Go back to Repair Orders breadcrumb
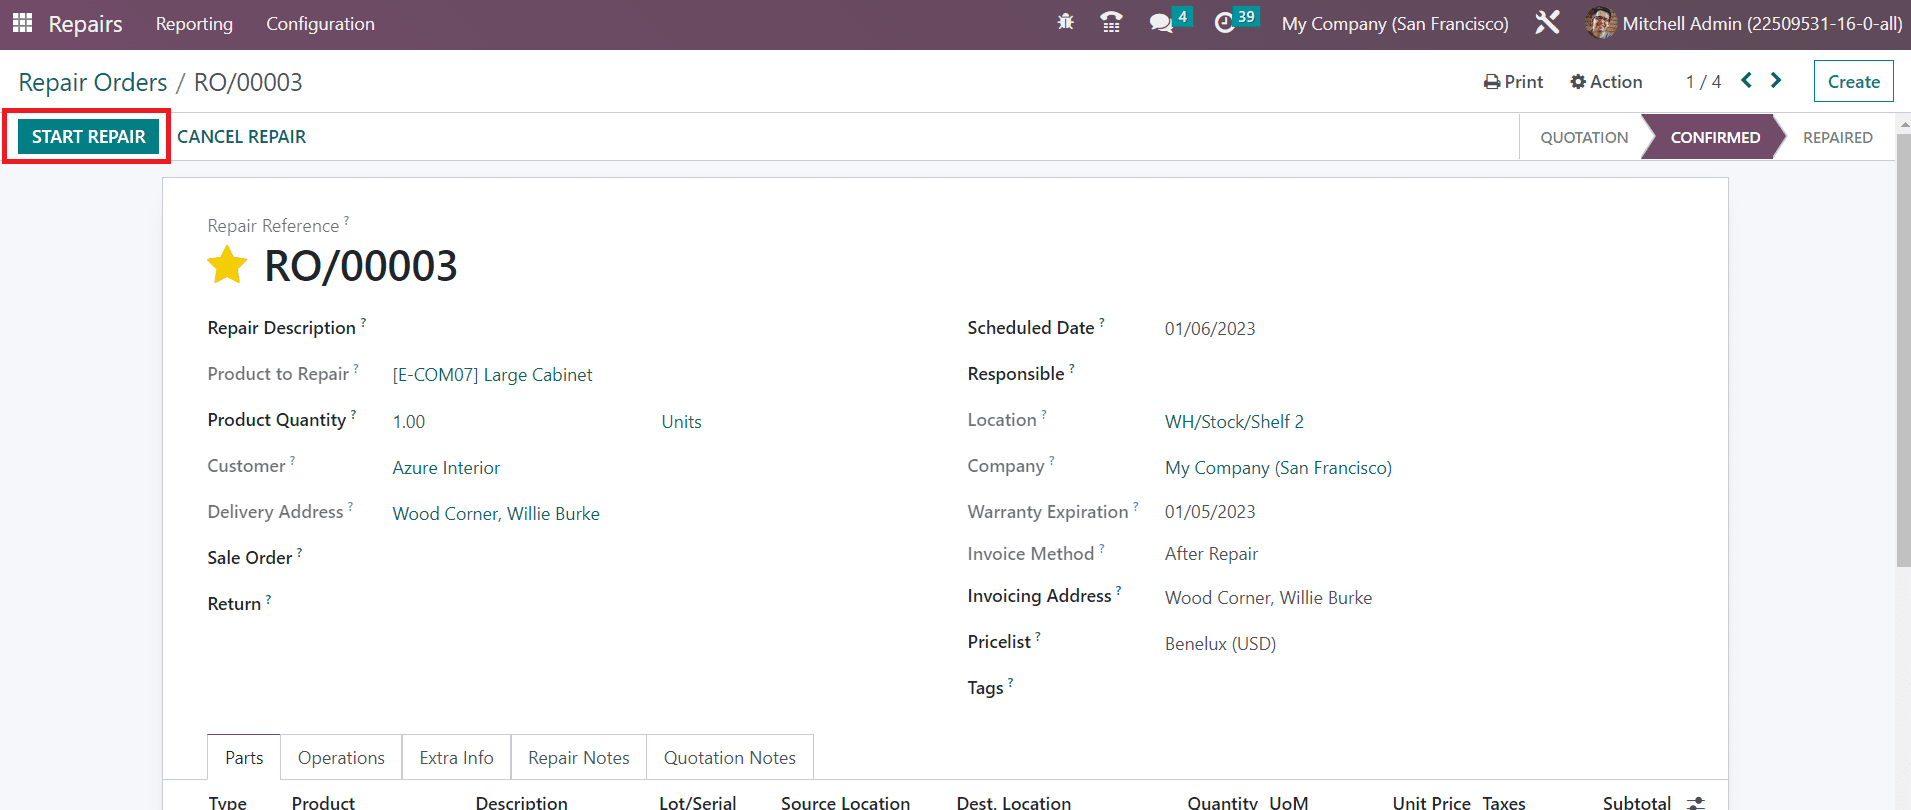This screenshot has width=1911, height=810. [93, 82]
